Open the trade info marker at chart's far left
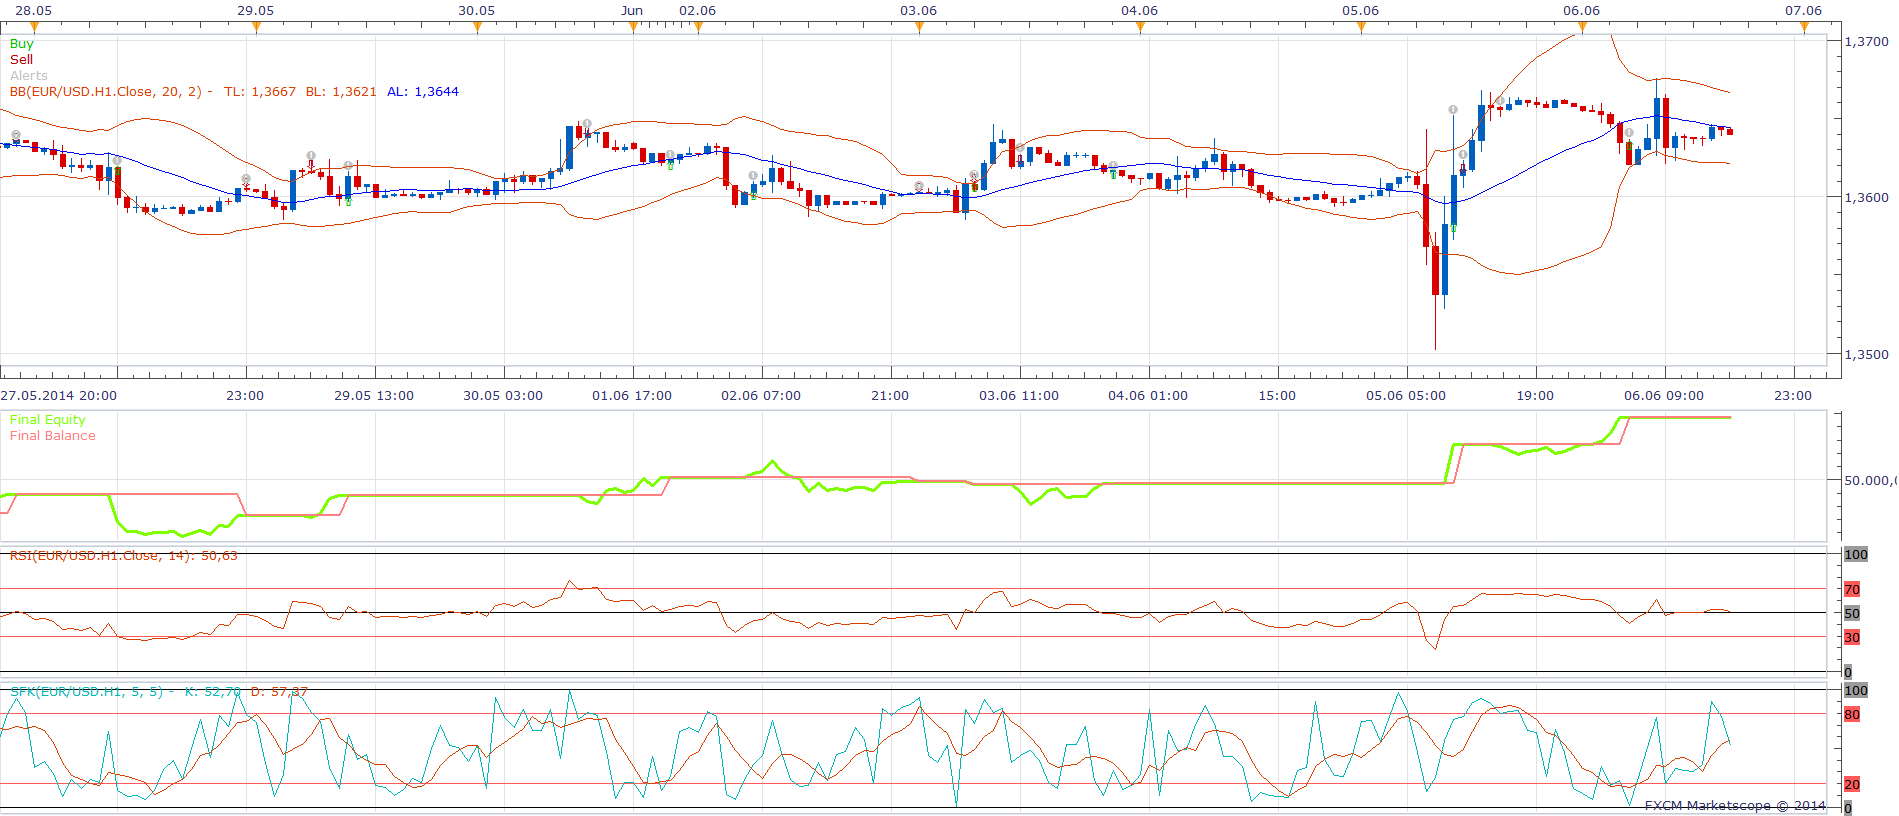The width and height of the screenshot is (1899, 816). click(16, 135)
